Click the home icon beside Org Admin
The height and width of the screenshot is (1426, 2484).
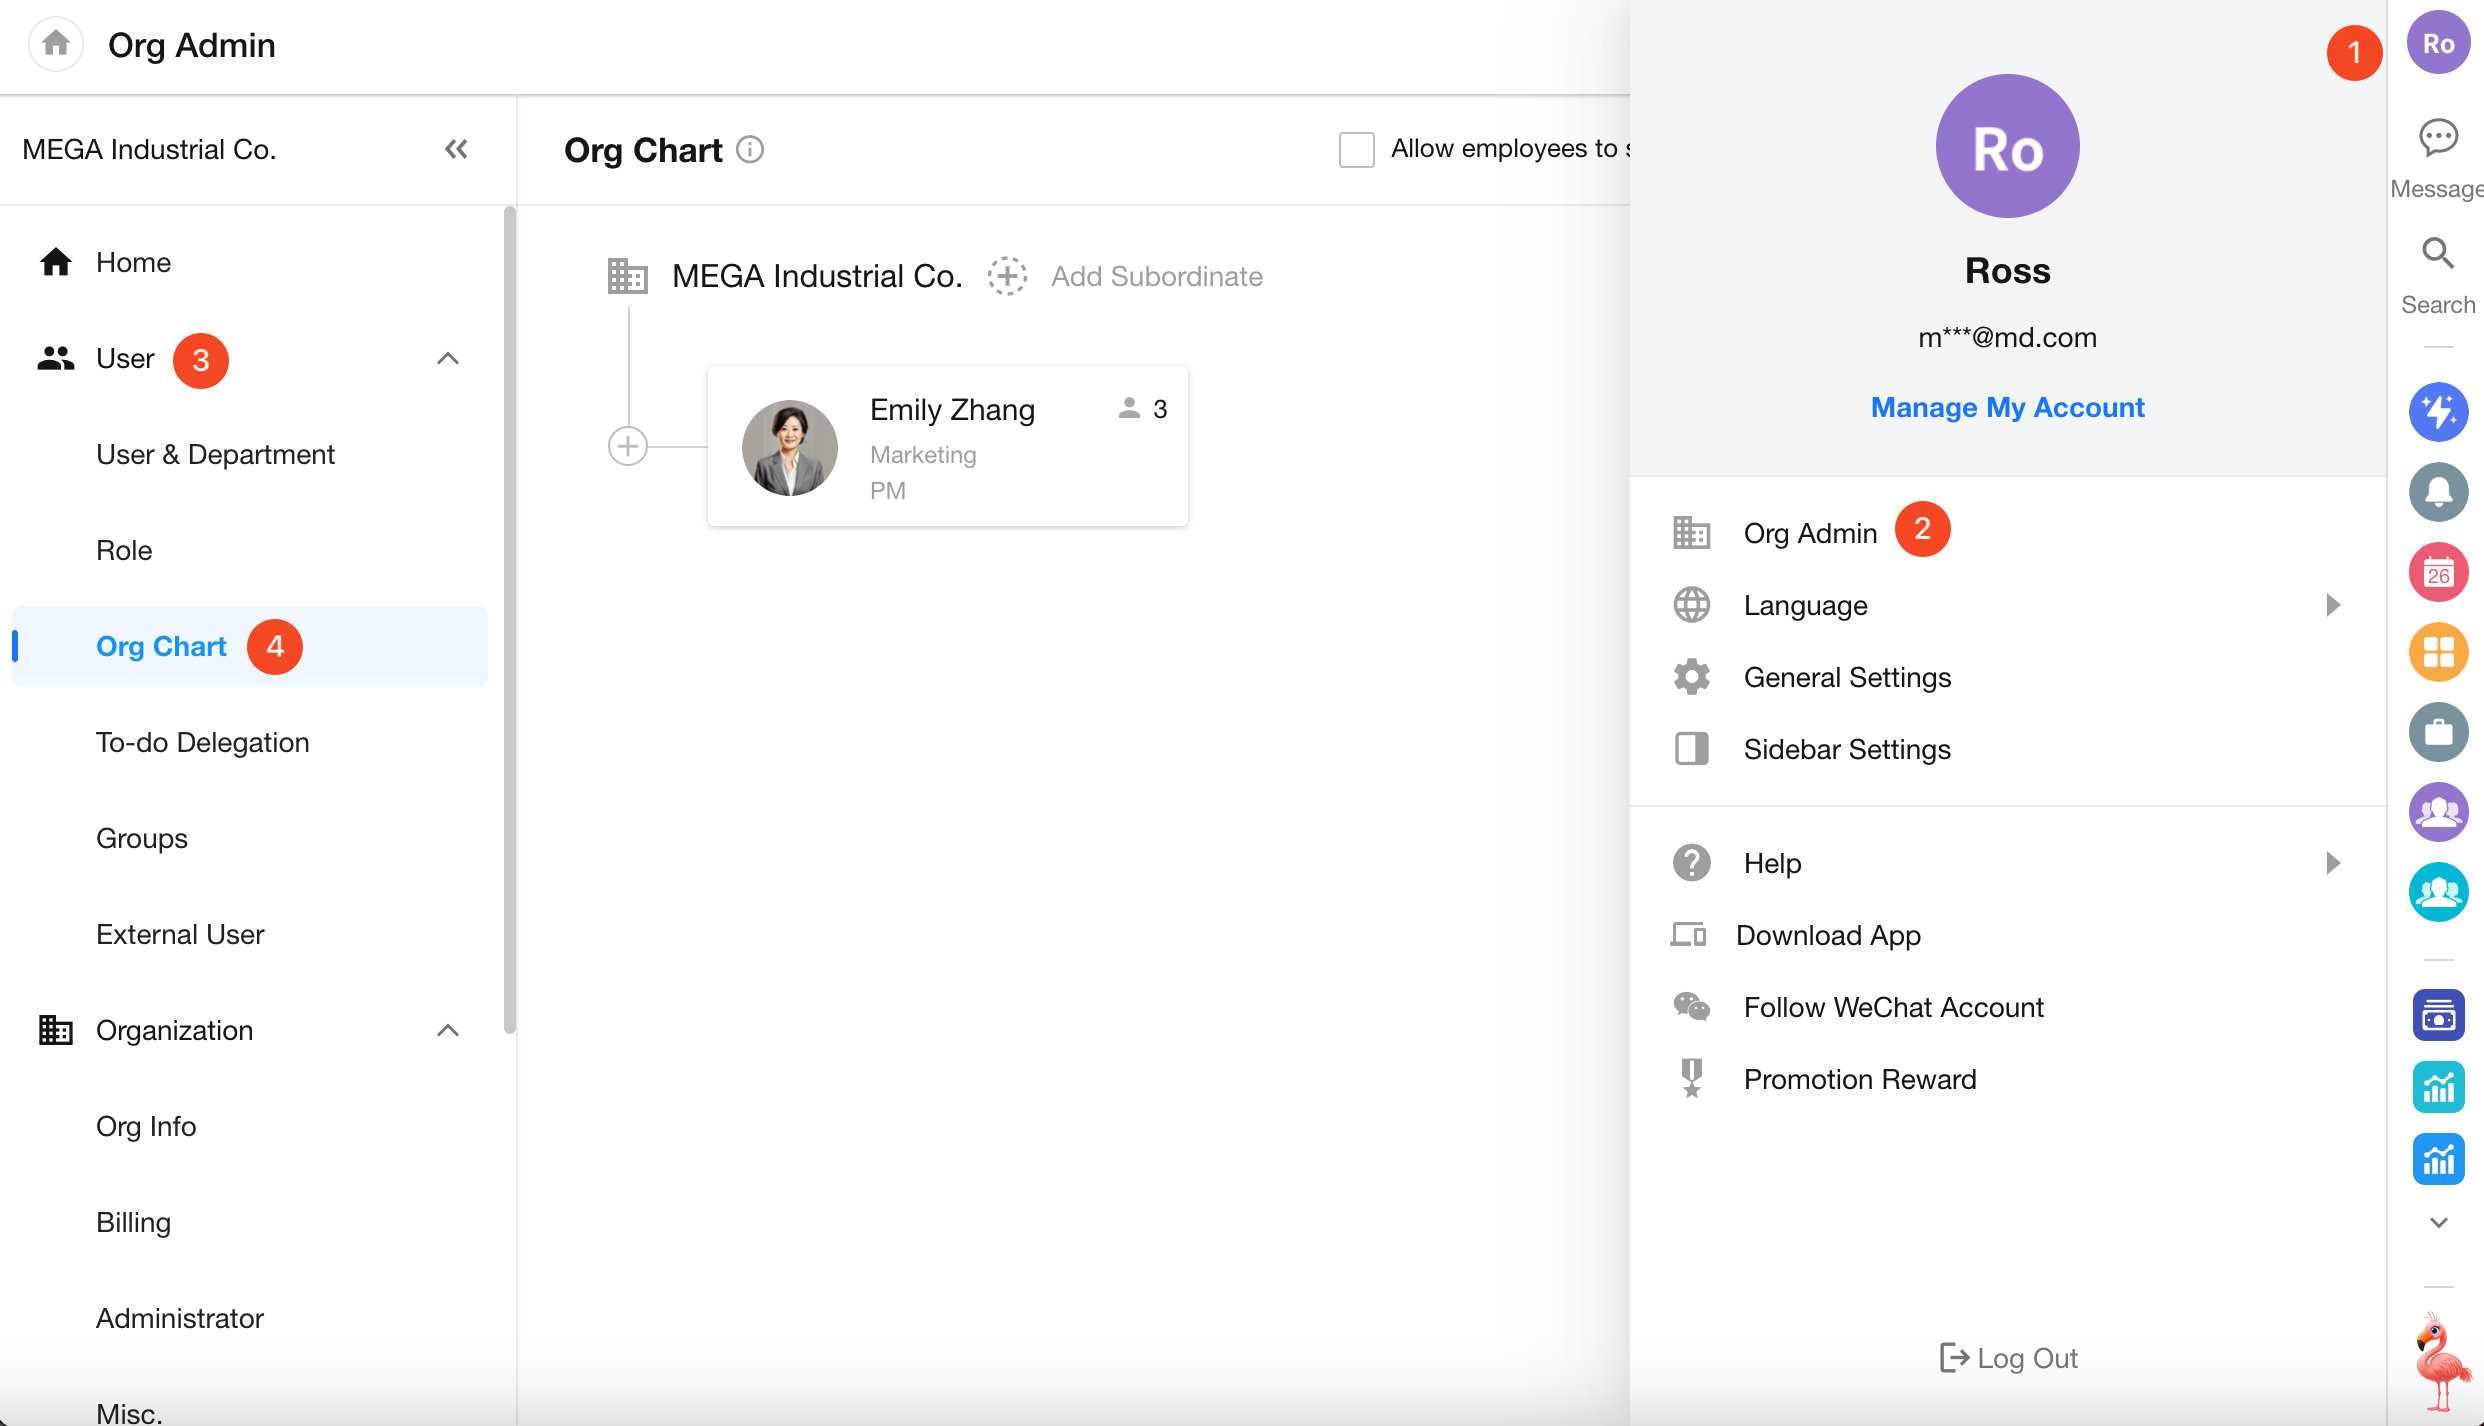click(x=56, y=44)
